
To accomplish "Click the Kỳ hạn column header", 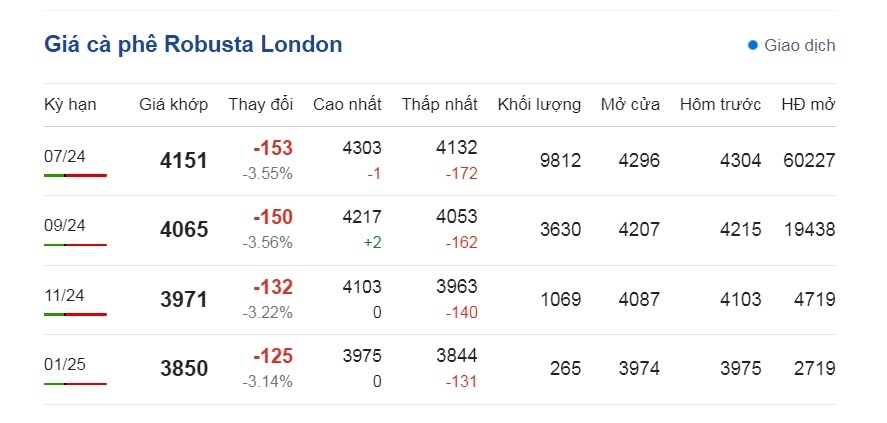I will click(70, 105).
